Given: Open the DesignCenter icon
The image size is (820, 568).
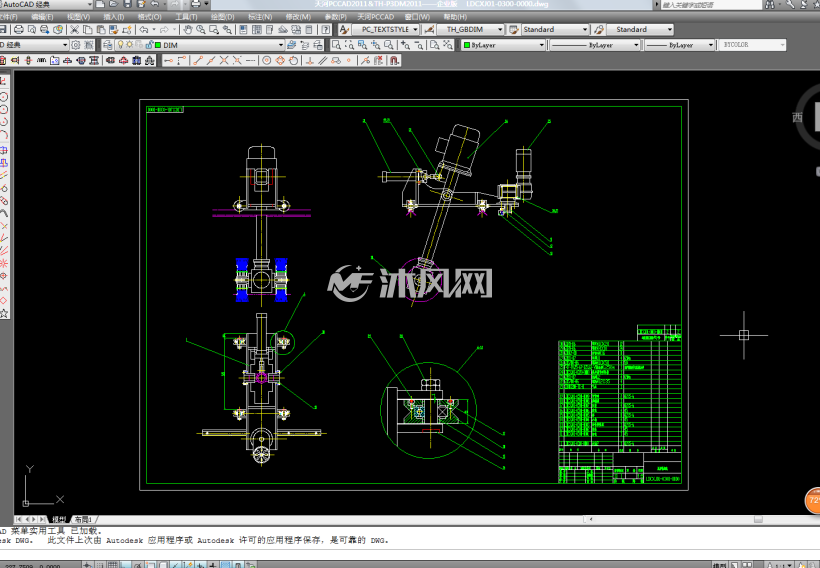Looking at the screenshot, I should click(257, 30).
